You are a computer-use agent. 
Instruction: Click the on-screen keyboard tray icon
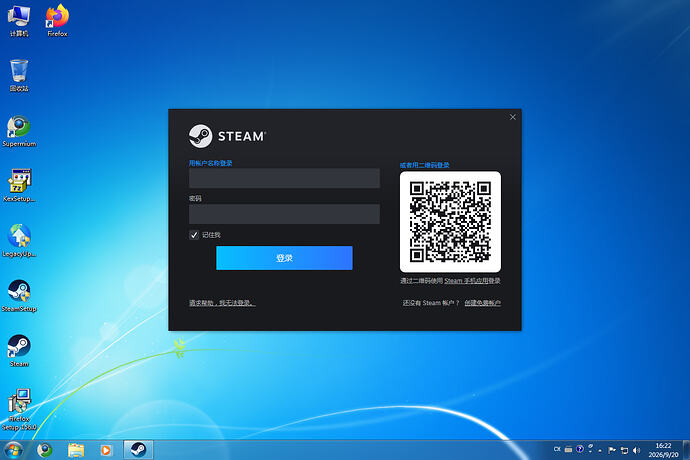pyautogui.click(x=569, y=449)
